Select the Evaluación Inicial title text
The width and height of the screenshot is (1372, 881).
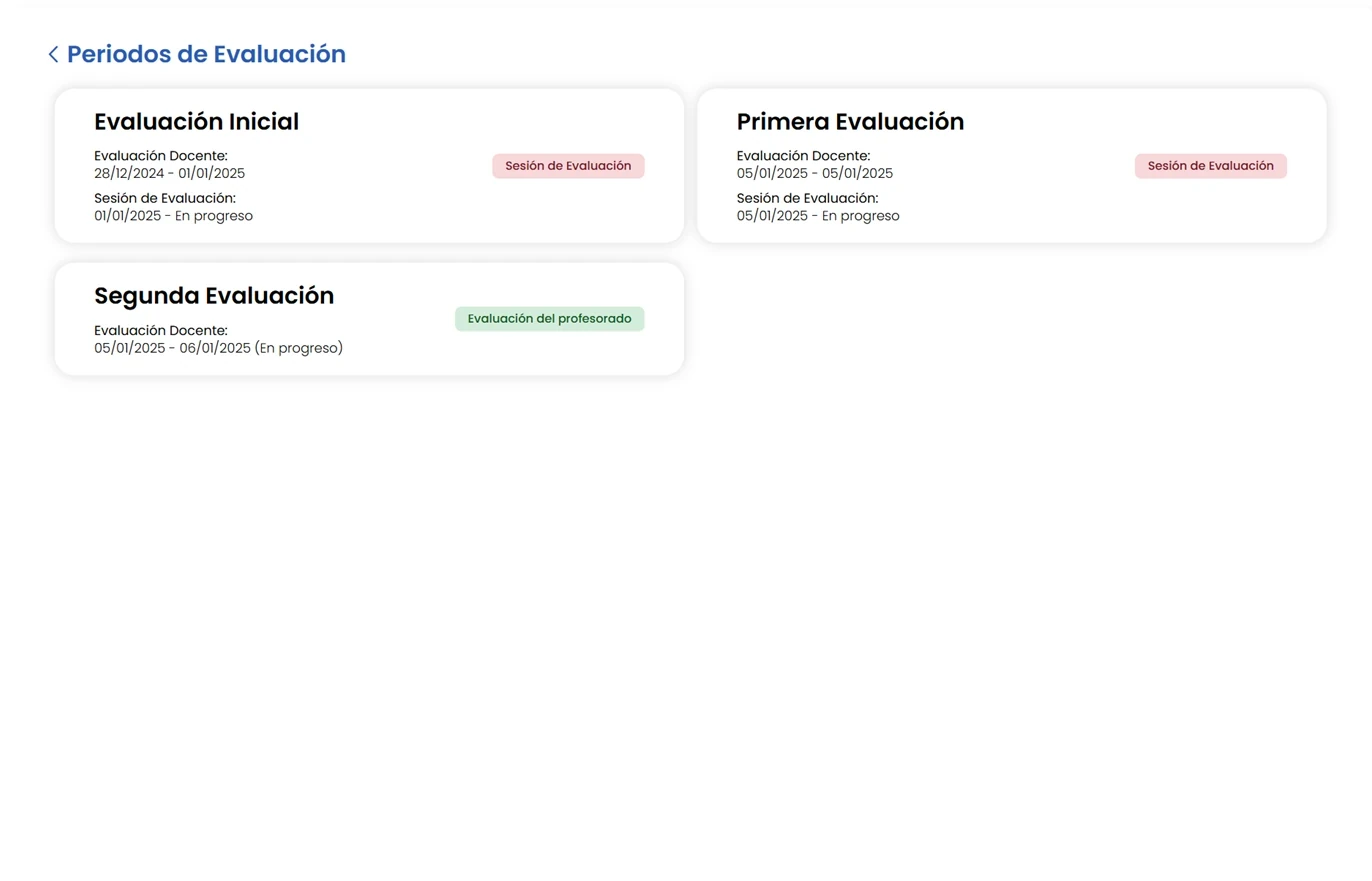coord(196,121)
